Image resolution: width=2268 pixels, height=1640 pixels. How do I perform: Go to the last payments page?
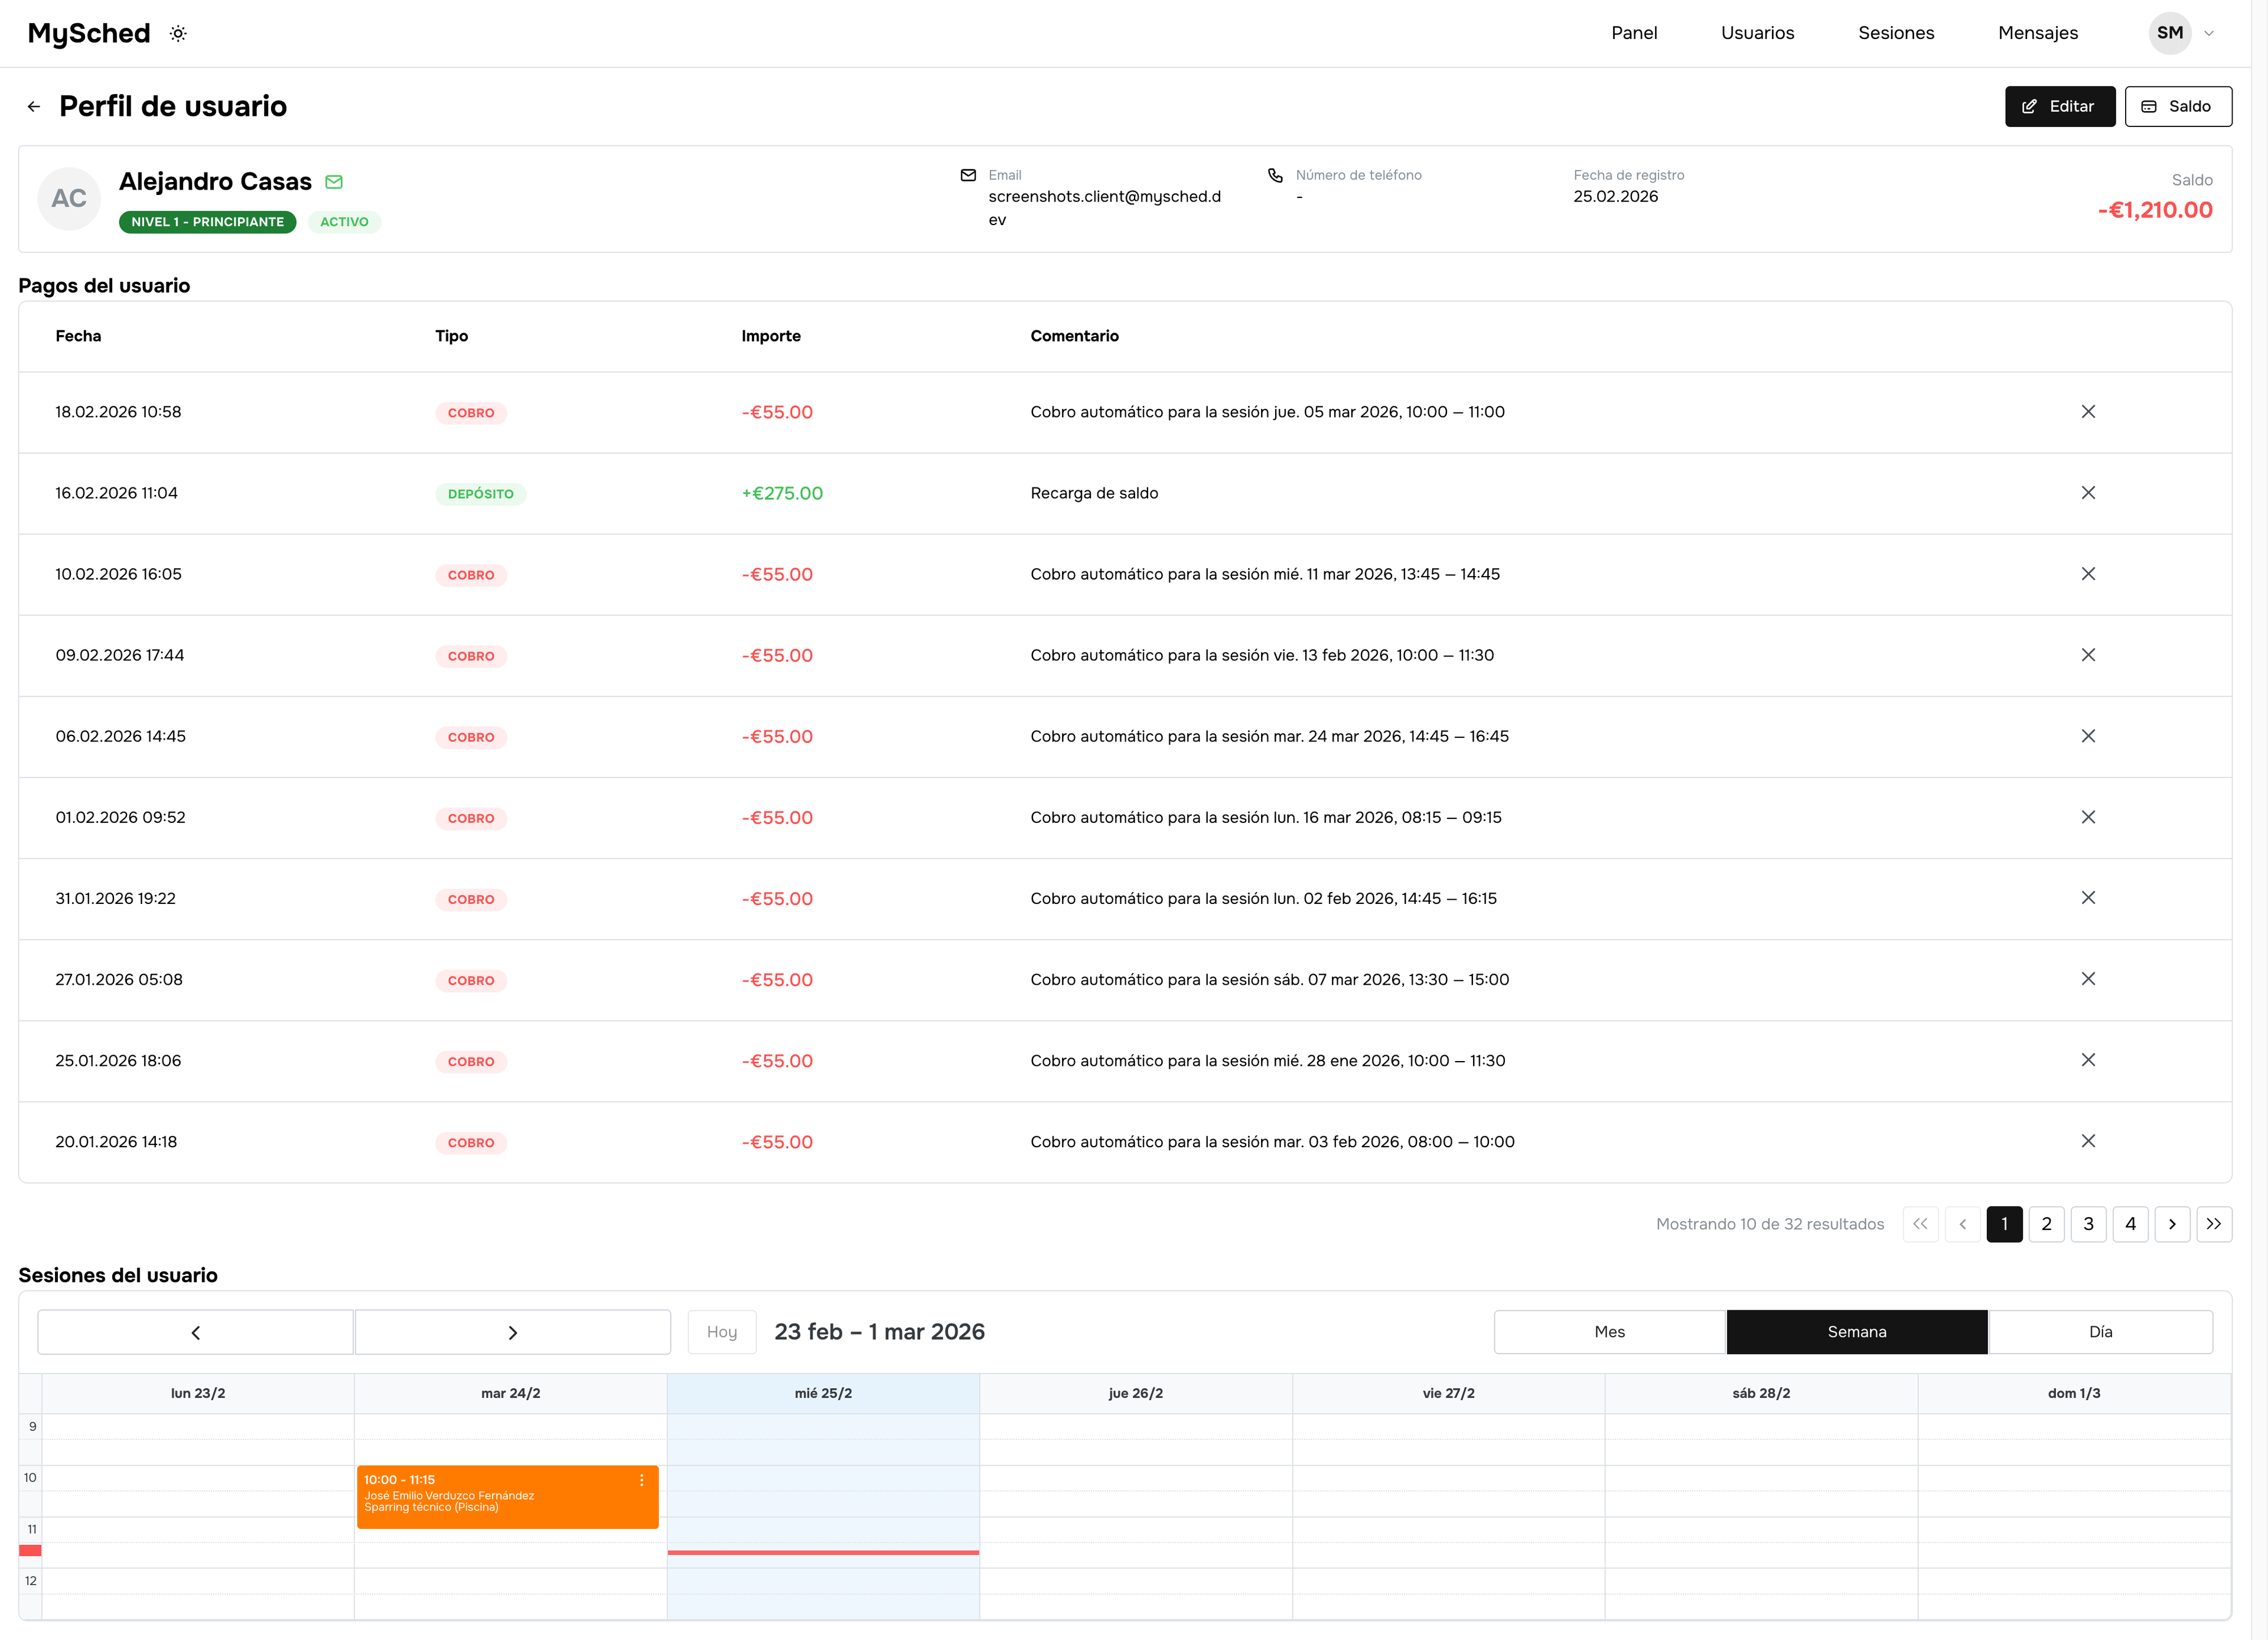coord(2213,1224)
